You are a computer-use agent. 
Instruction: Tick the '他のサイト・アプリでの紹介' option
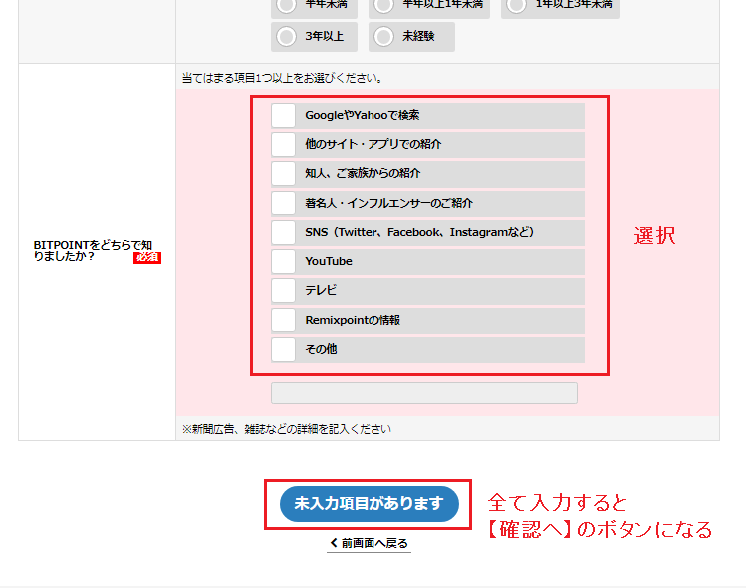284,145
